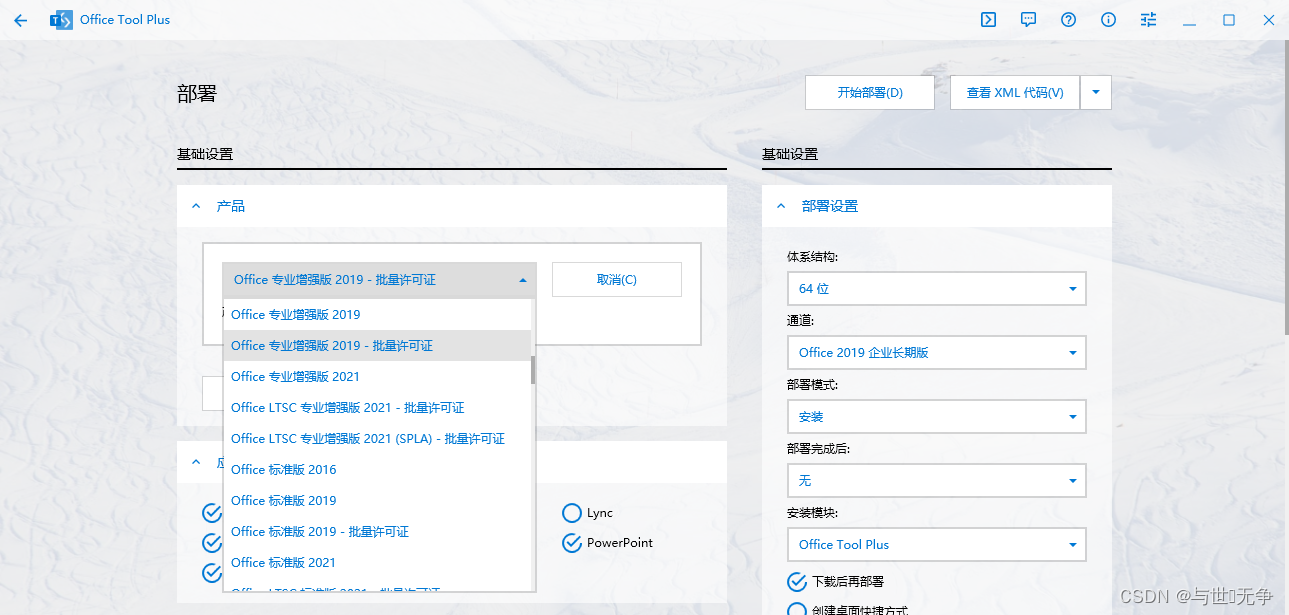Screen dimensions: 1289x615
Task: Open arrow menu next to 查看 XML 代码
Action: click(1096, 92)
